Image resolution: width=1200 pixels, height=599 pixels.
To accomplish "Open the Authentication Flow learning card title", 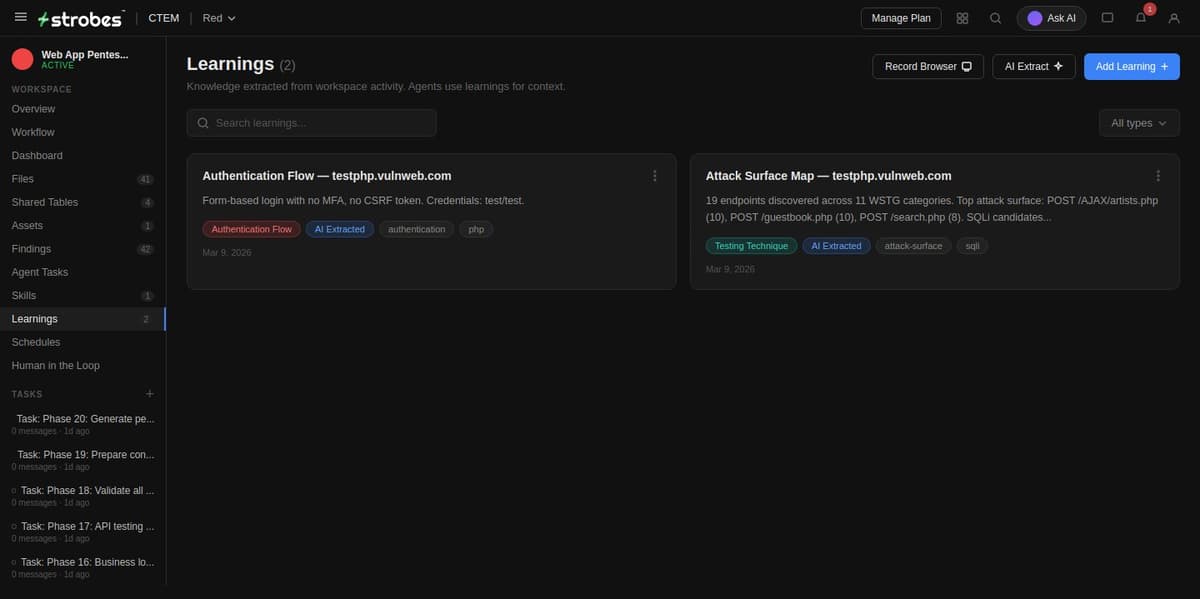I will [x=326, y=176].
